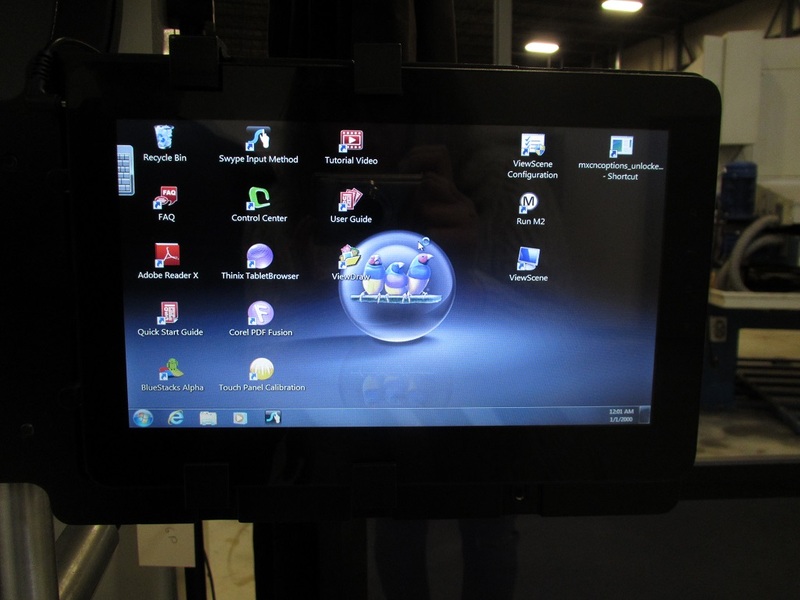This screenshot has height=600, width=800.
Task: Open the ViewScene Configuration shortcut
Action: pyautogui.click(x=532, y=146)
